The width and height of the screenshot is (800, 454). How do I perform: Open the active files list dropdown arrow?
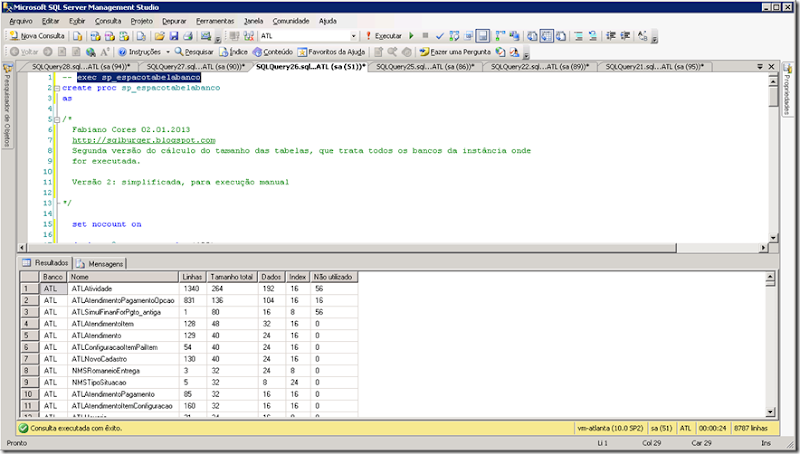760,66
